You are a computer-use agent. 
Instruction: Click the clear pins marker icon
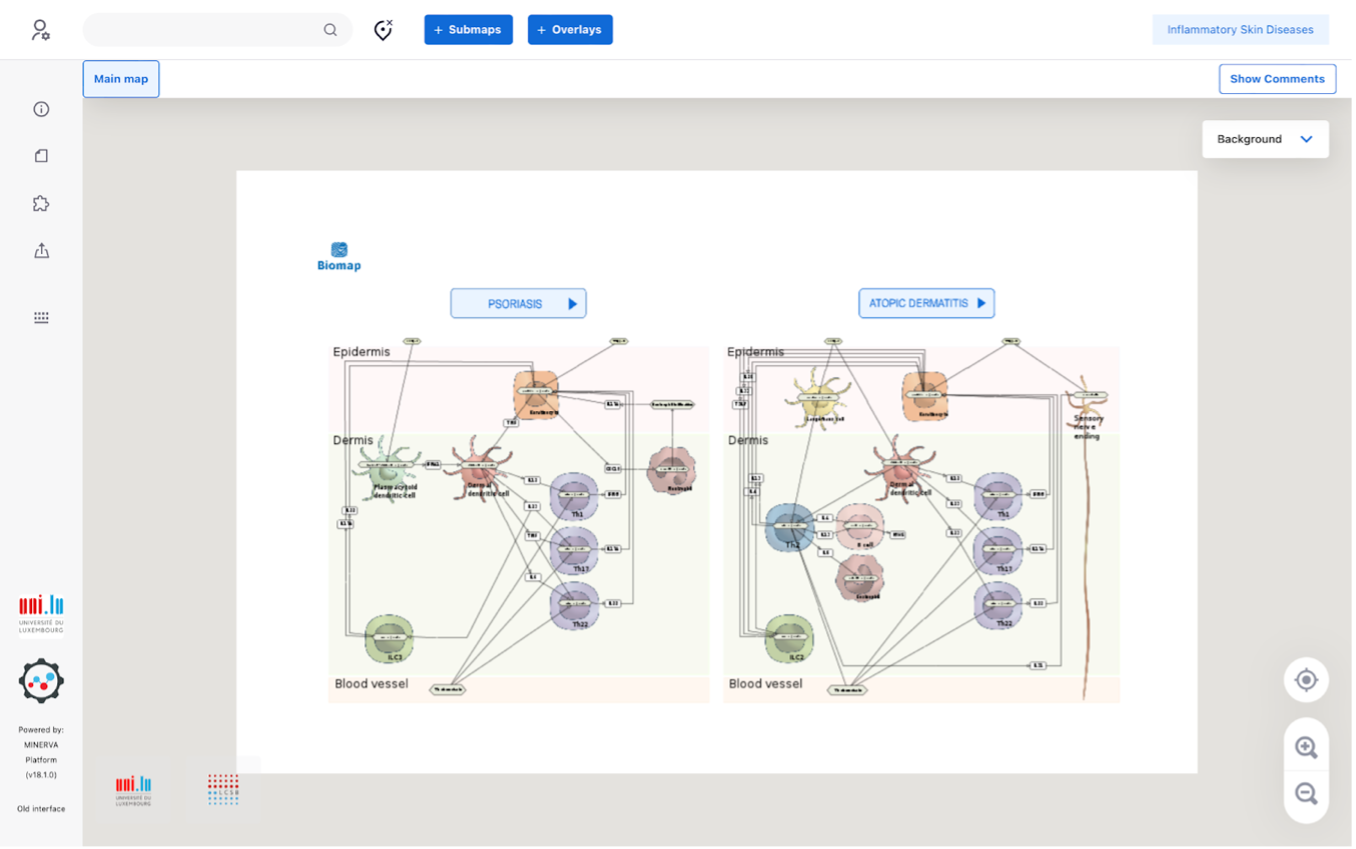383,30
